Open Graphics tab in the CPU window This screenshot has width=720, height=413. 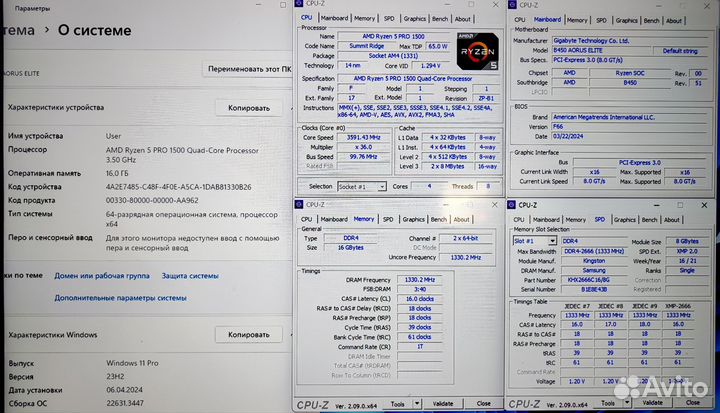click(x=415, y=18)
